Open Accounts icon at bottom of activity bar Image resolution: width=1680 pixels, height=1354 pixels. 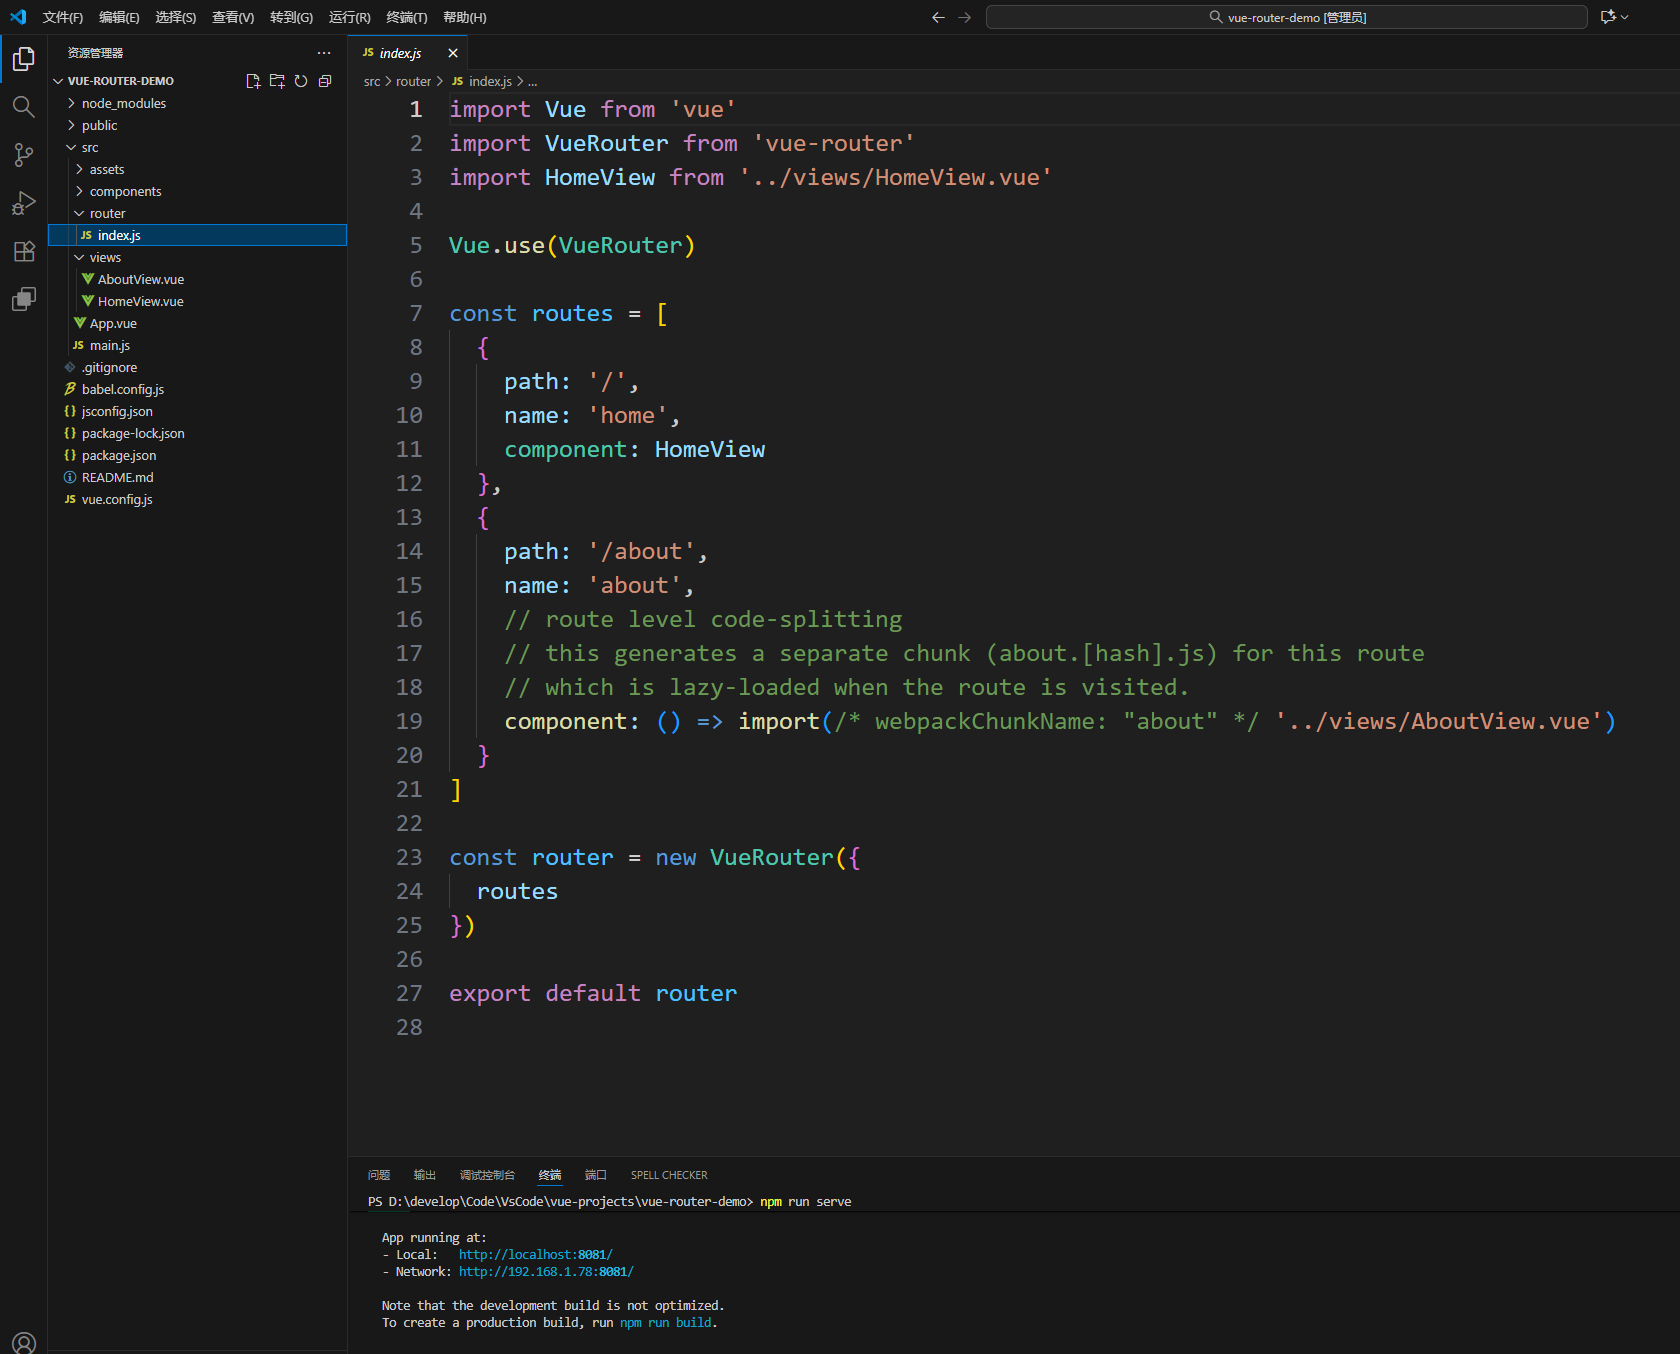click(24, 1342)
